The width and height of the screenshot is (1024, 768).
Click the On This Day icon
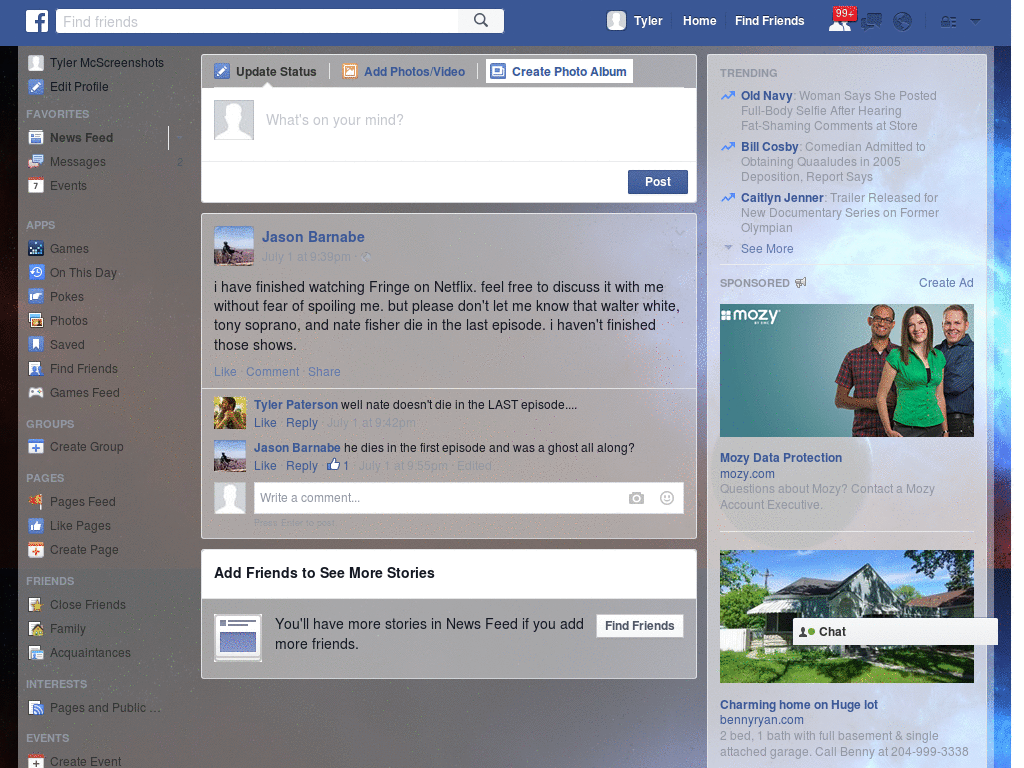[36, 273]
